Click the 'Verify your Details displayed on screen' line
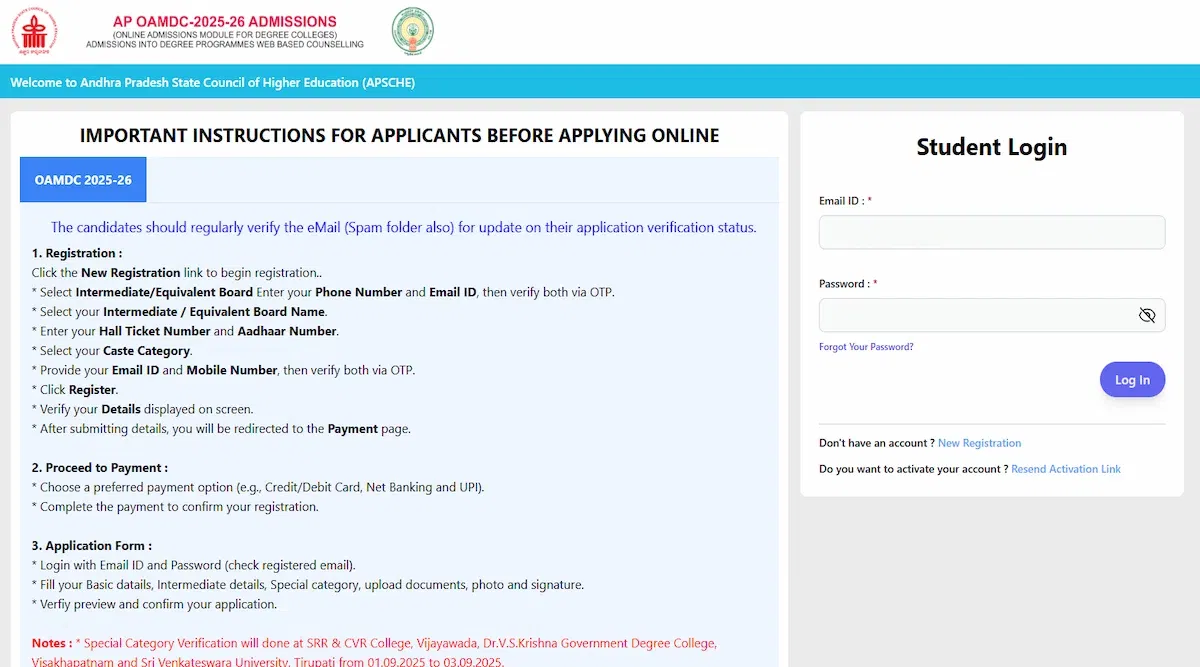Screen dimensions: 1200x667 [143, 409]
